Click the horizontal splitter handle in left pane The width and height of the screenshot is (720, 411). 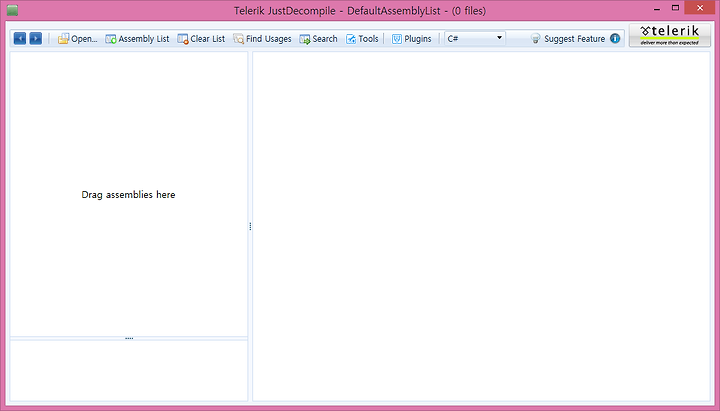(x=129, y=338)
